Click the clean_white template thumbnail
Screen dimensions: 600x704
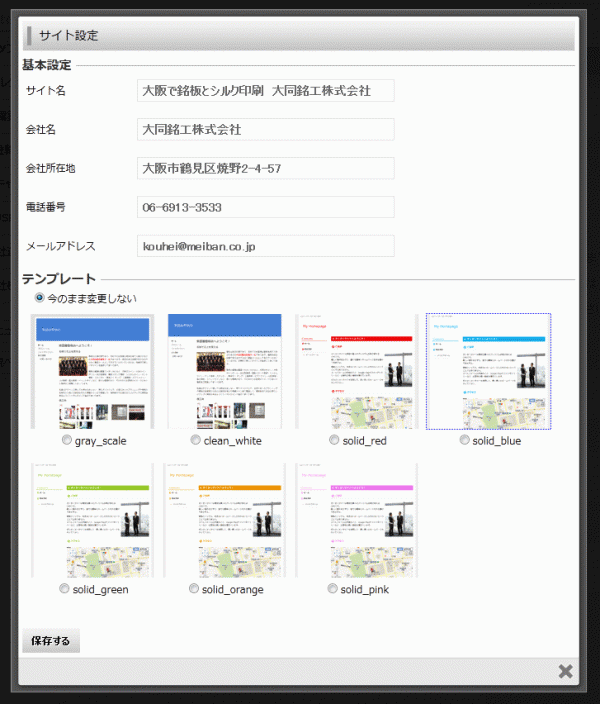(225, 372)
